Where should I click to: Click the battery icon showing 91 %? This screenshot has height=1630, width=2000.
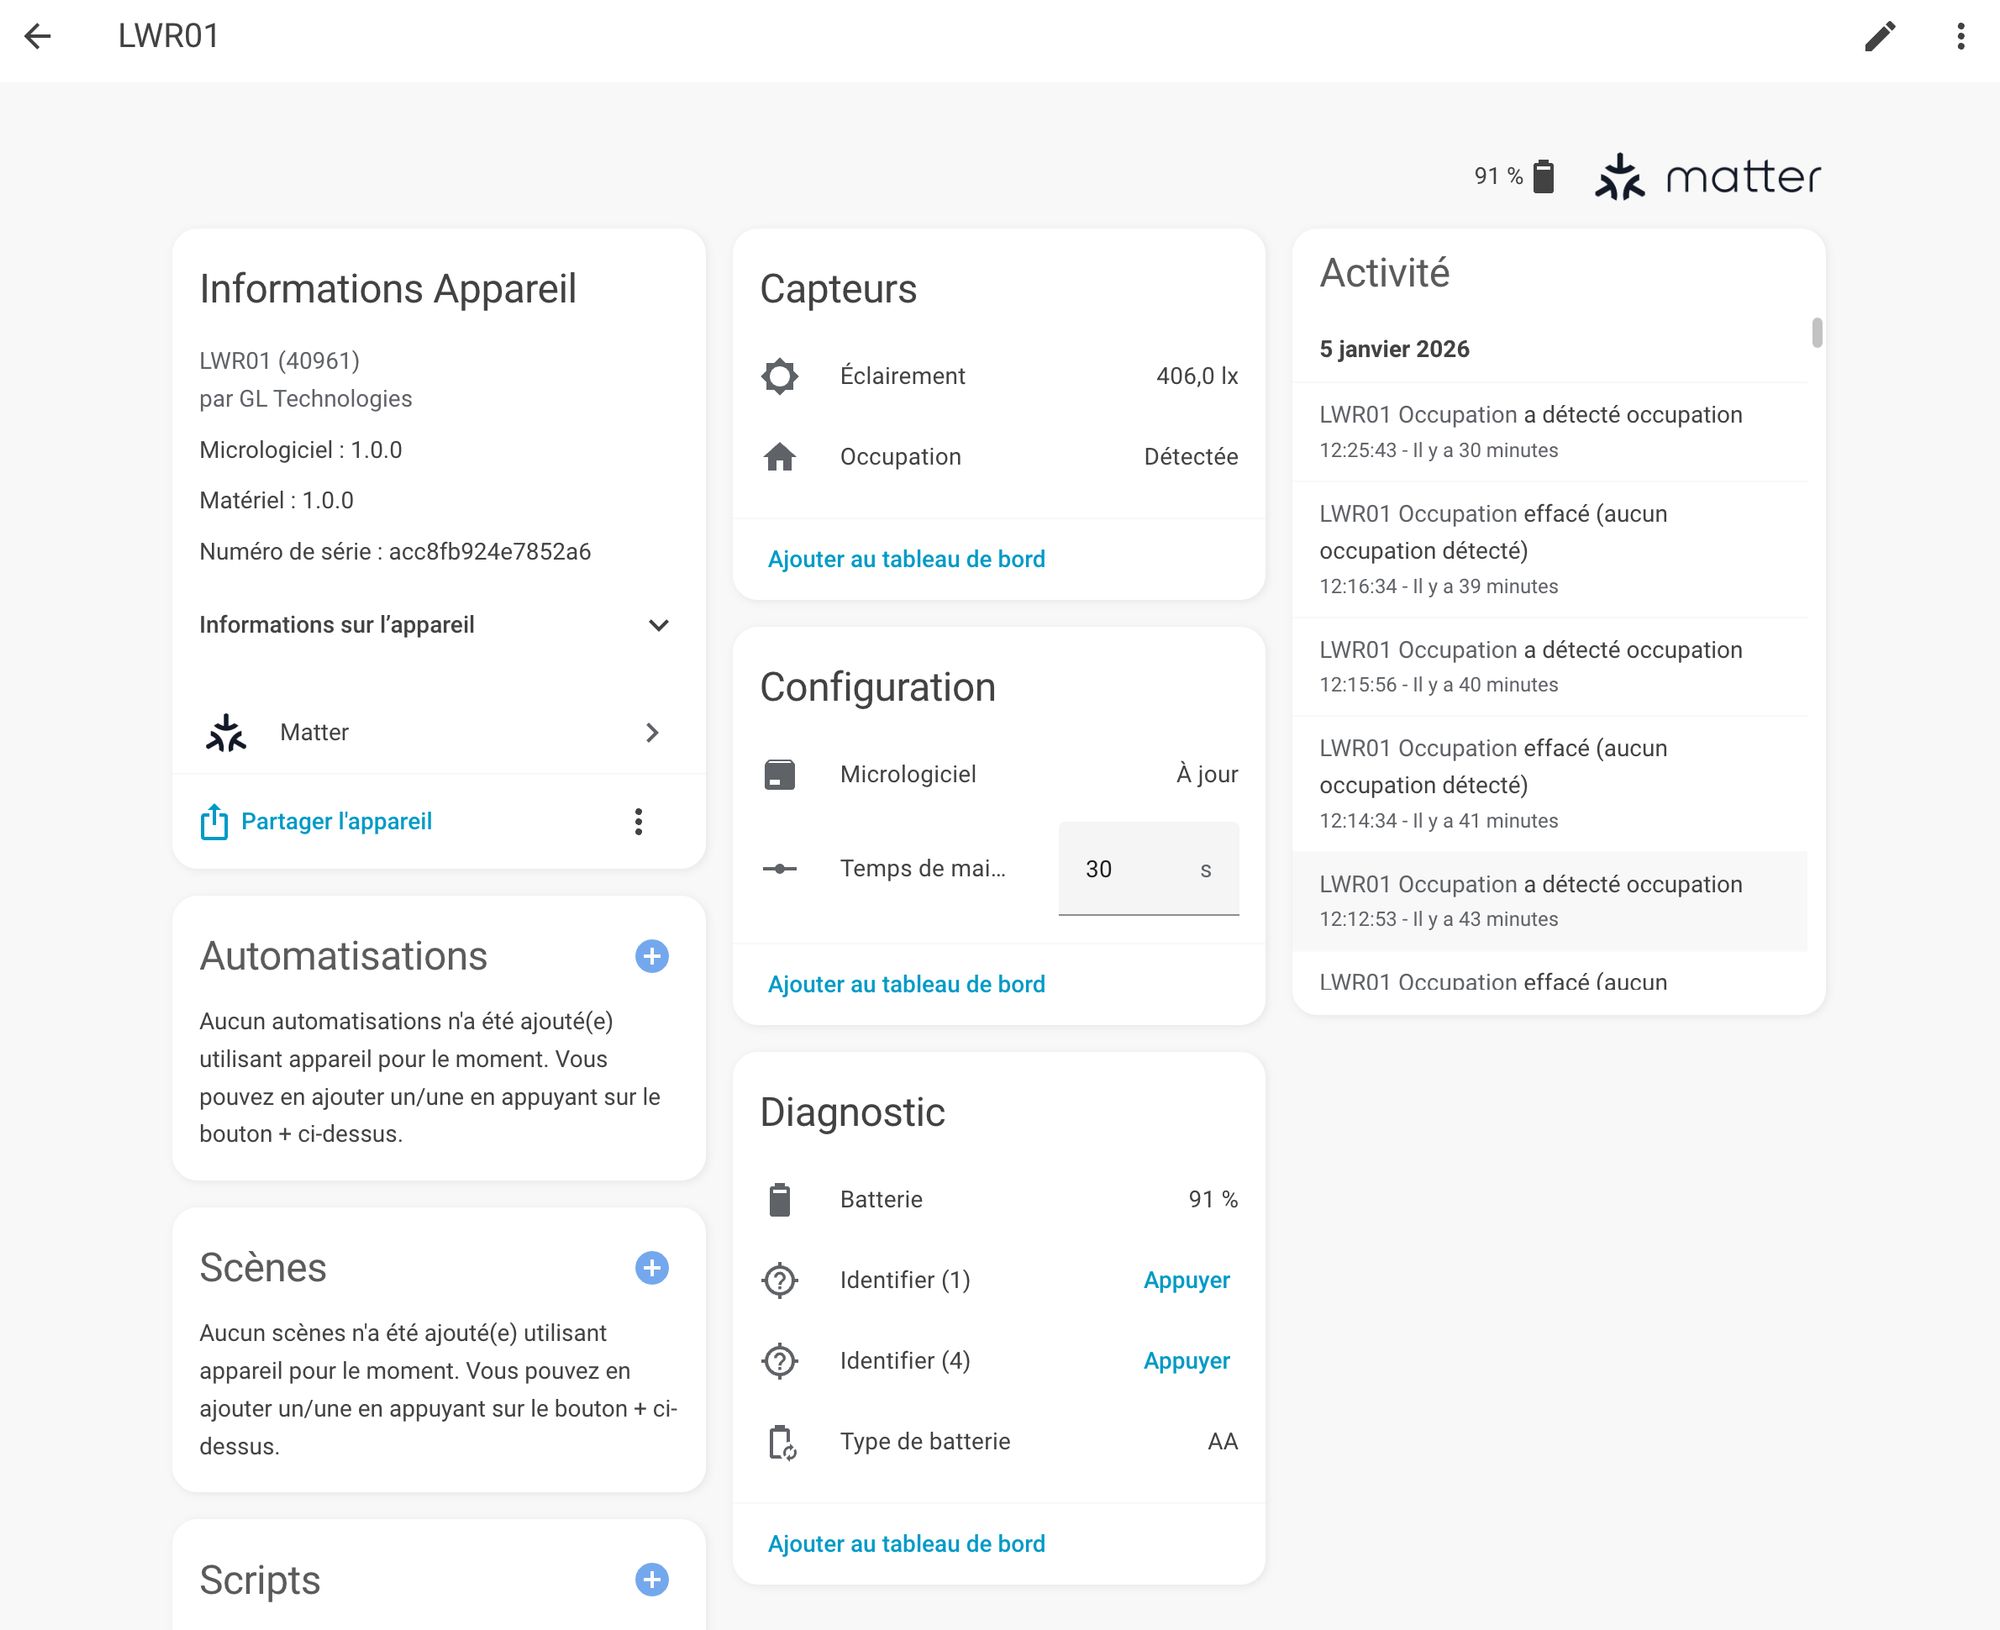[1543, 177]
